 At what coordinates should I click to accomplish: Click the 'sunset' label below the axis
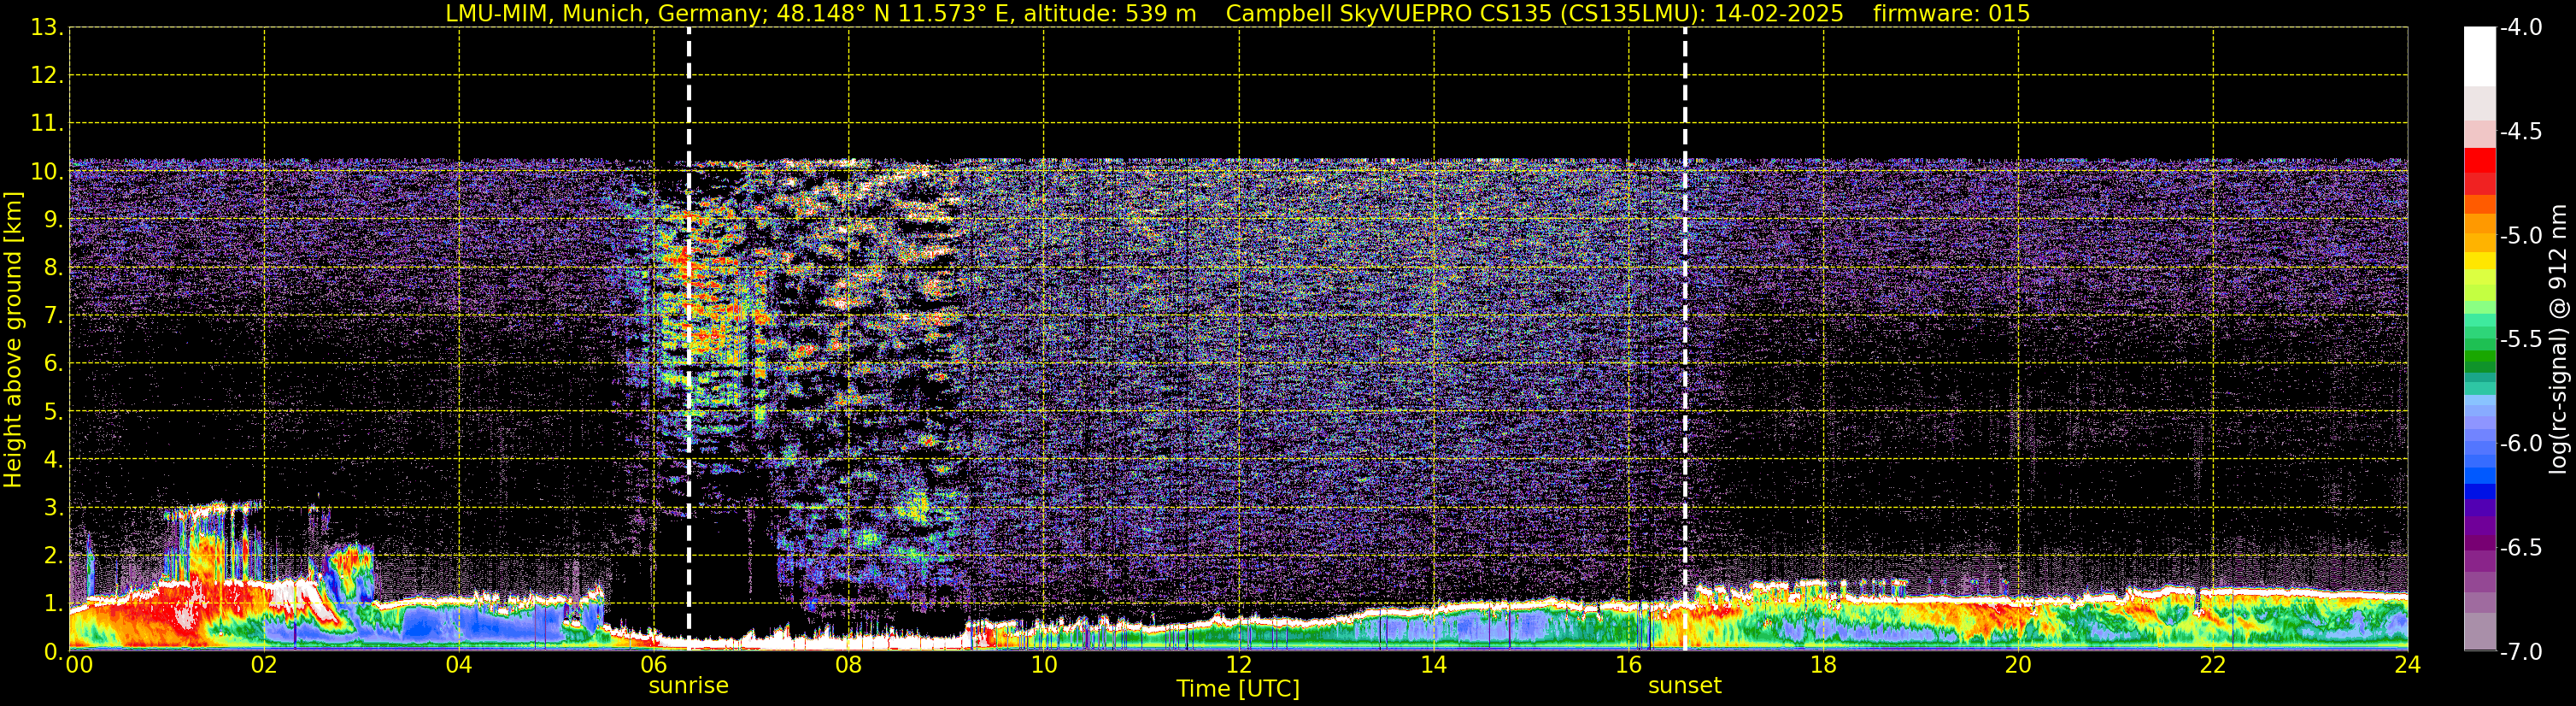[x=1685, y=686]
